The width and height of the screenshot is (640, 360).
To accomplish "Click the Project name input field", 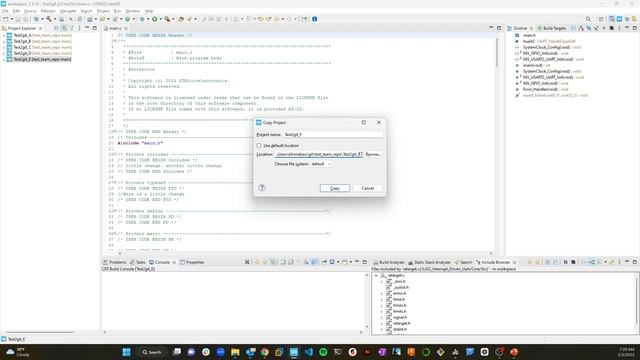I will tap(333, 134).
